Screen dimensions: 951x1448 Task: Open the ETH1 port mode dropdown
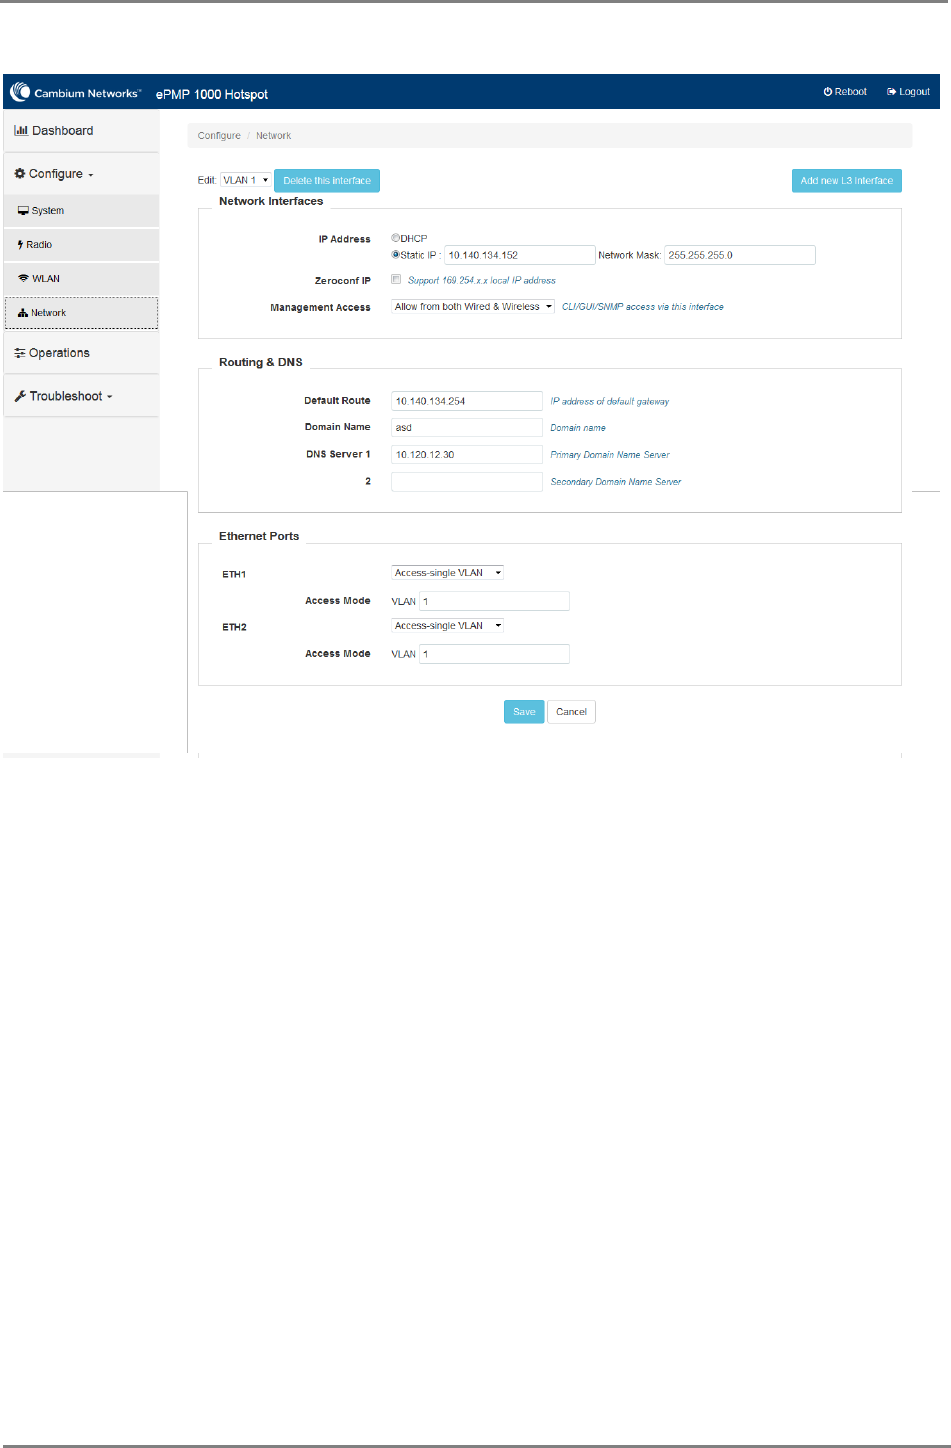click(447, 573)
